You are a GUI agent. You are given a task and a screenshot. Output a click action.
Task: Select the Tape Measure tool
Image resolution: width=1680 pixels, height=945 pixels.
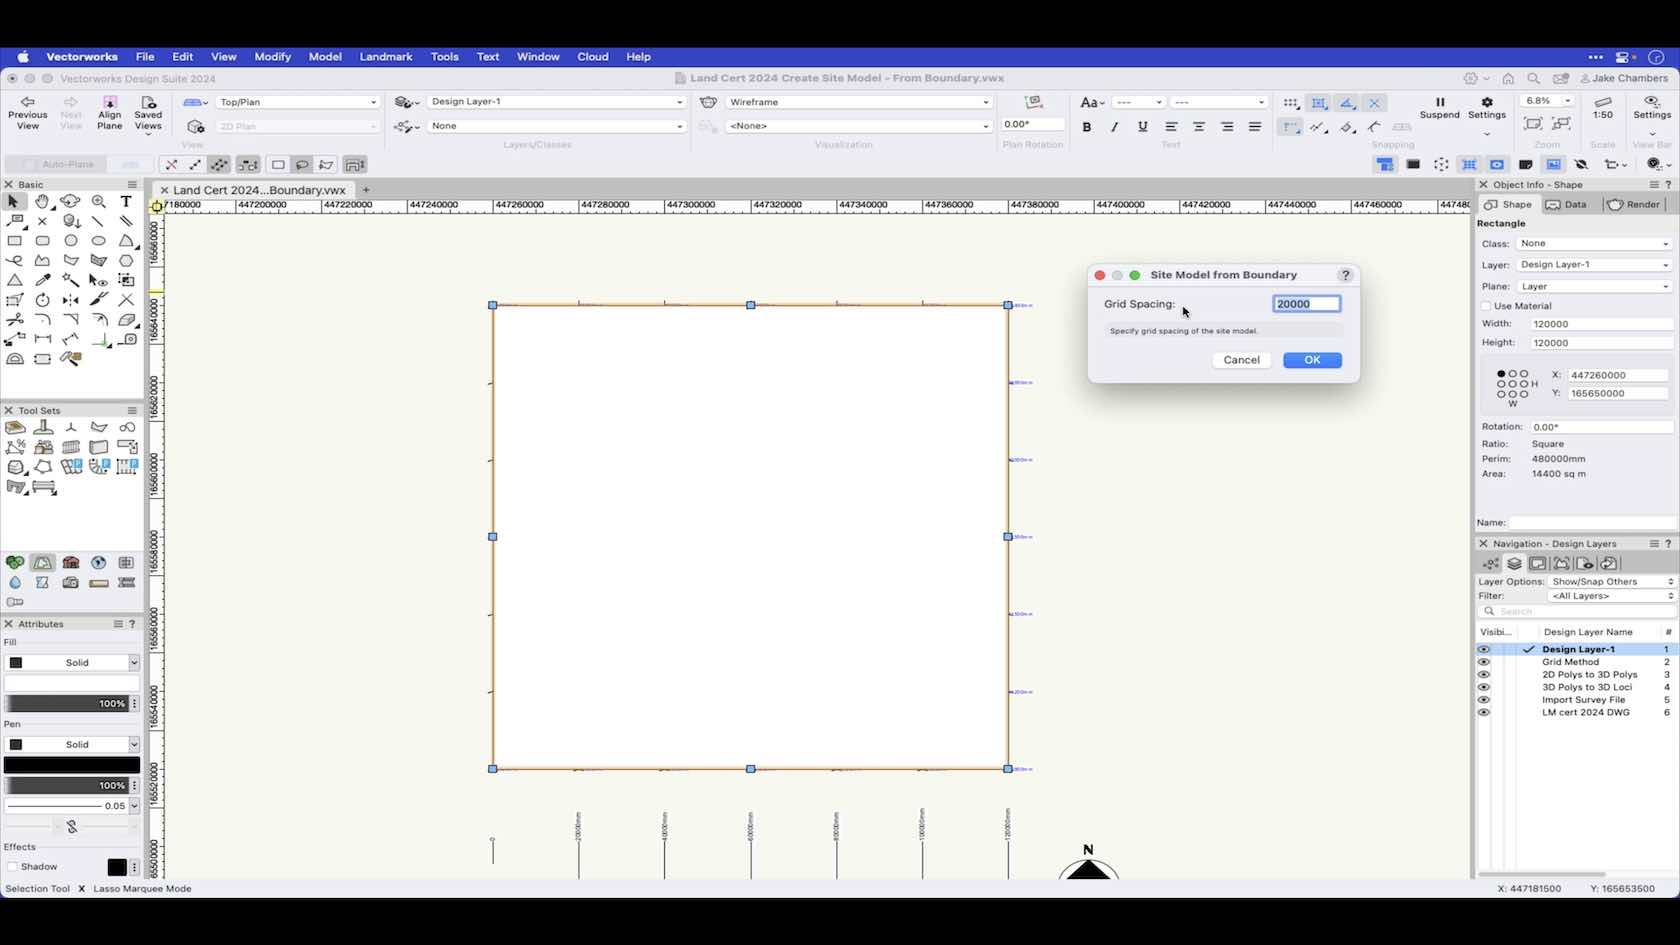127,340
